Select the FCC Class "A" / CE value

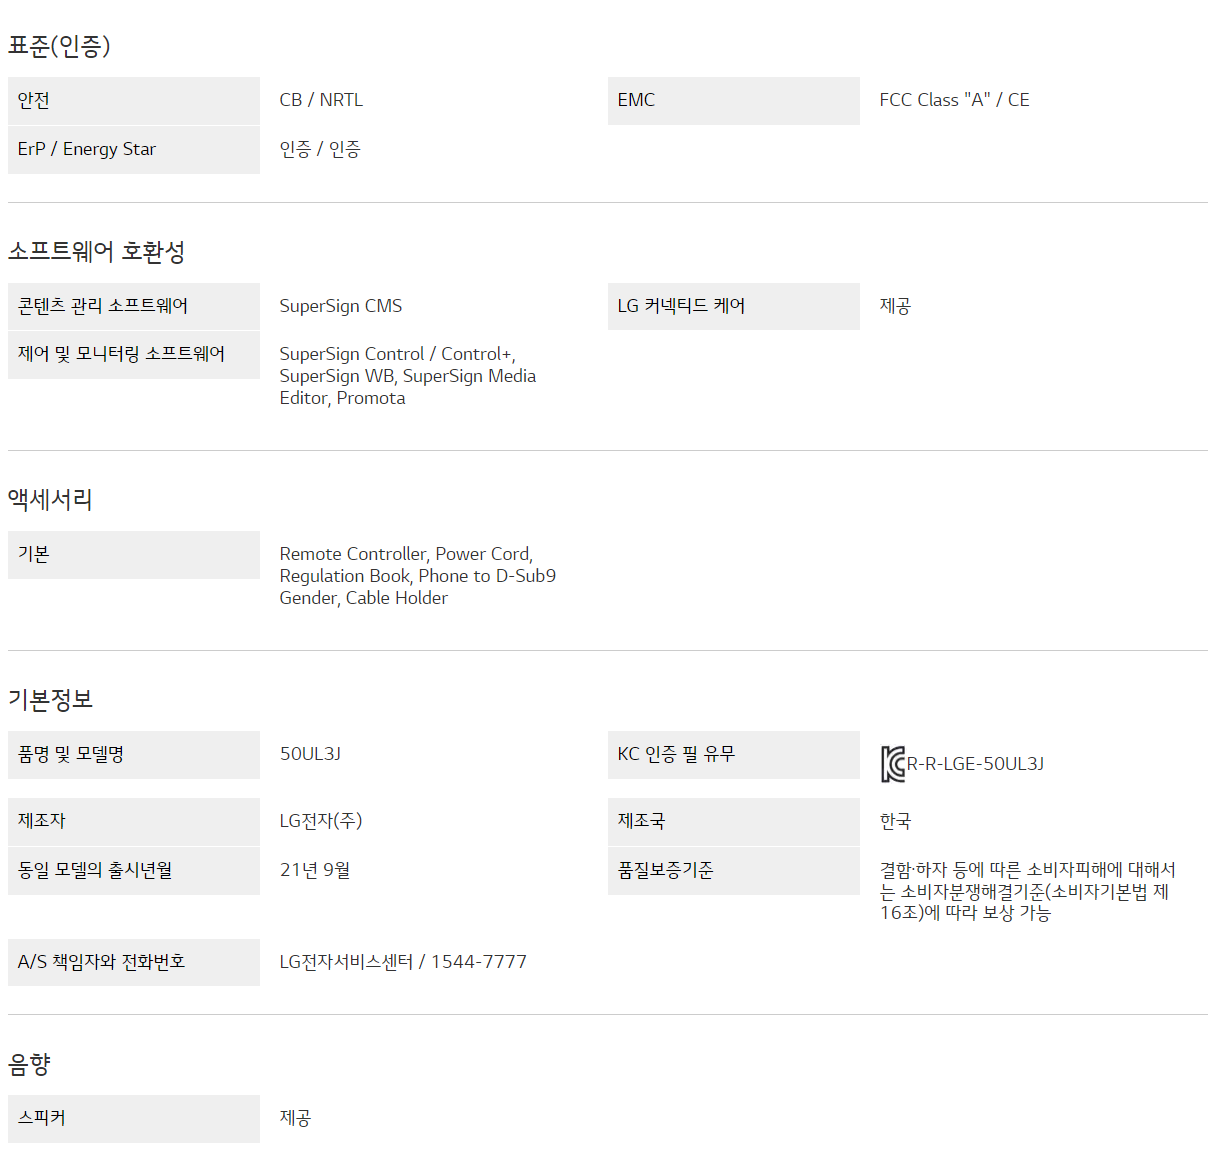(954, 100)
